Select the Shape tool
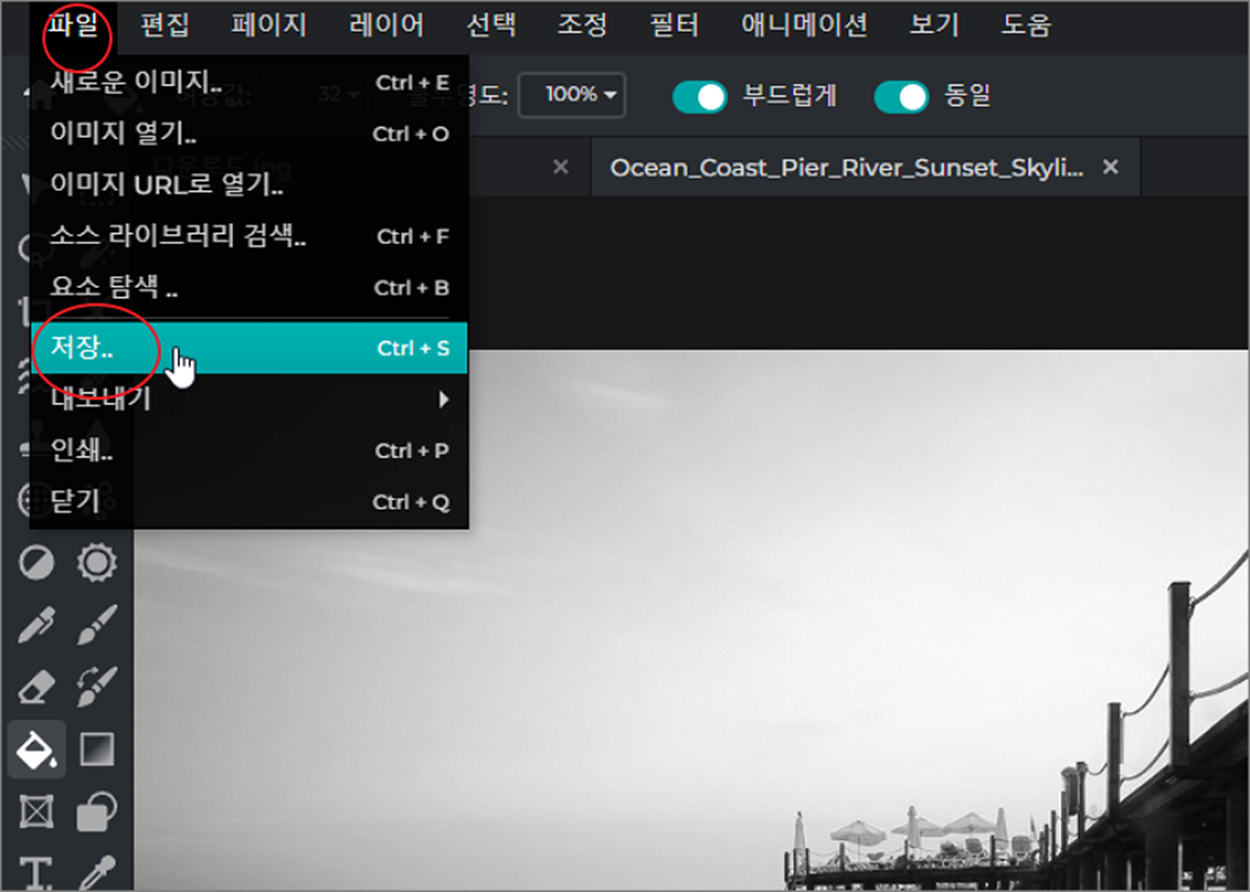Image resolution: width=1250 pixels, height=892 pixels. coord(97,811)
